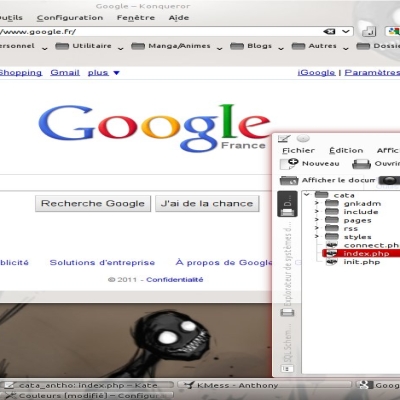Click the Google search text field
The image size is (400, 400).
tap(136, 183)
